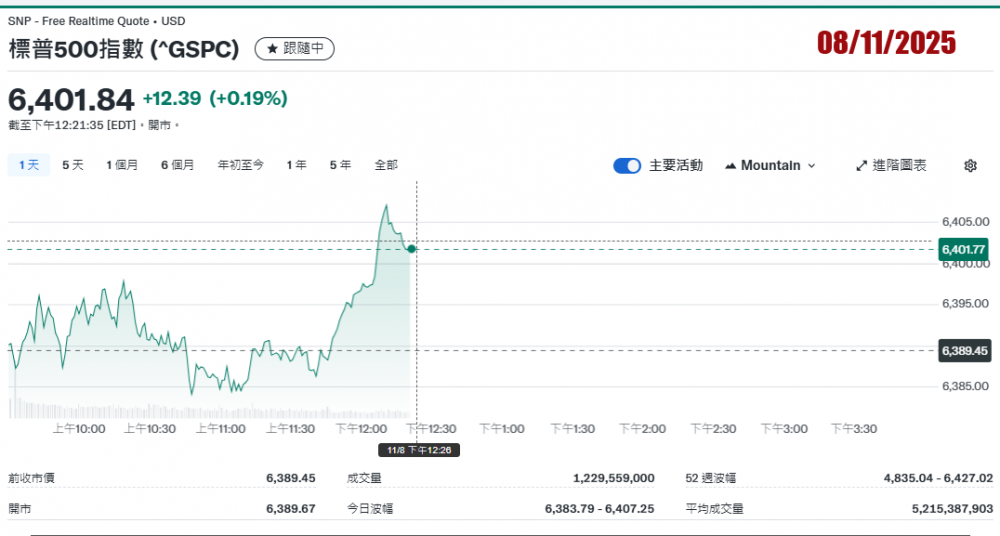
Task: Switch to the 5天 range tab
Action: [73, 165]
